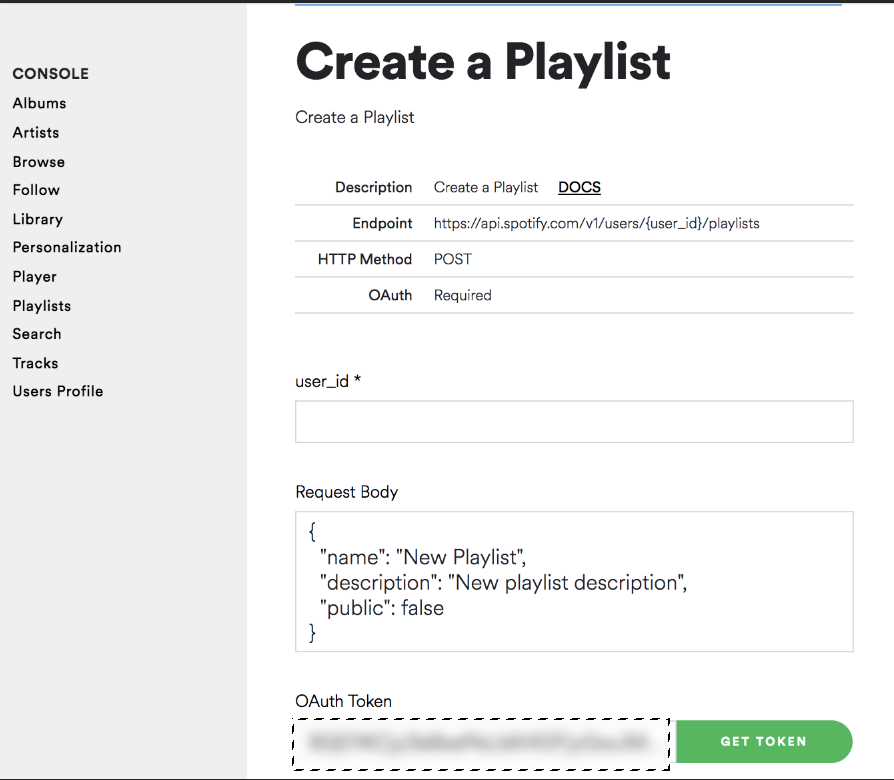
Task: Click the 'Request Body' label
Action: point(347,492)
